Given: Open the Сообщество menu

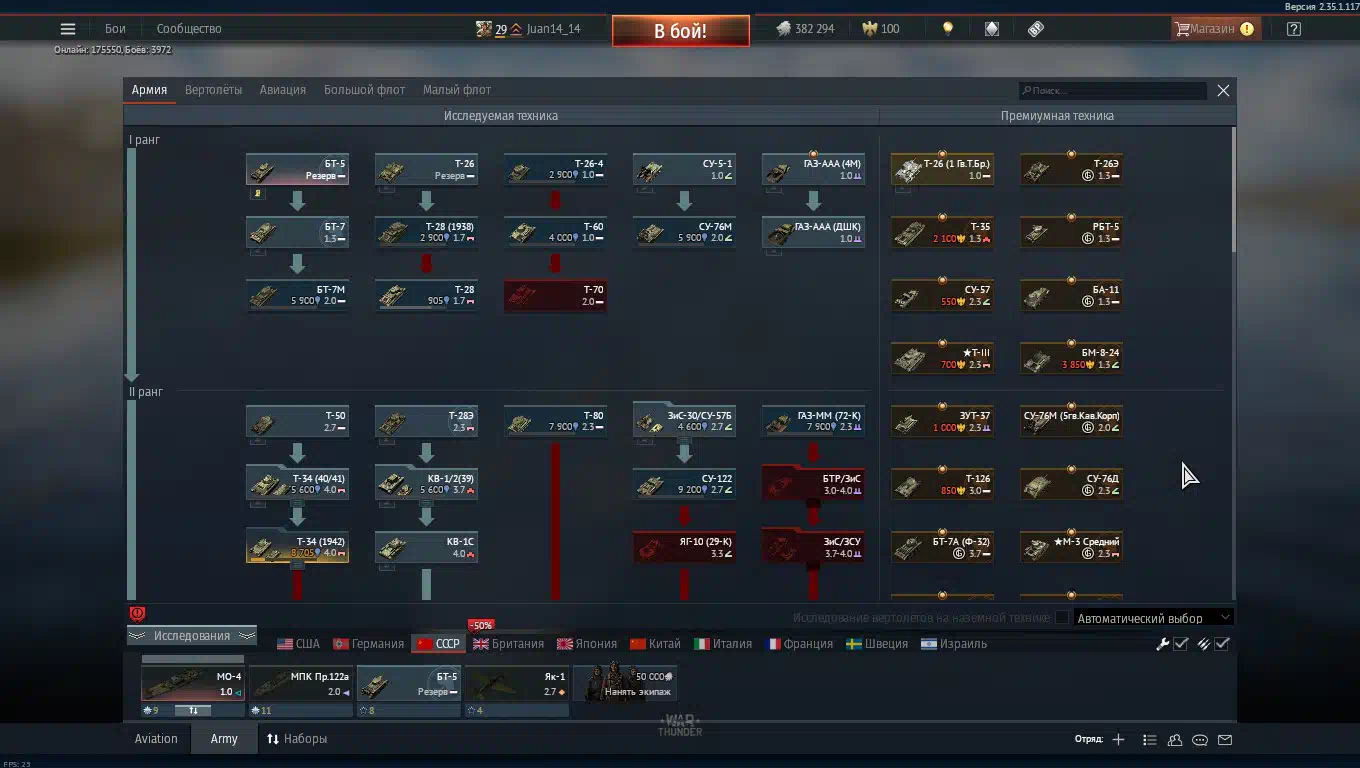Looking at the screenshot, I should pos(189,29).
